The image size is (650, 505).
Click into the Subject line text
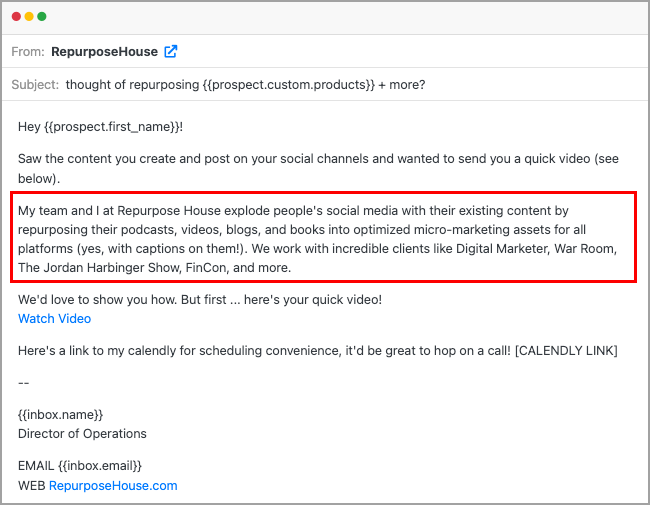coord(245,85)
